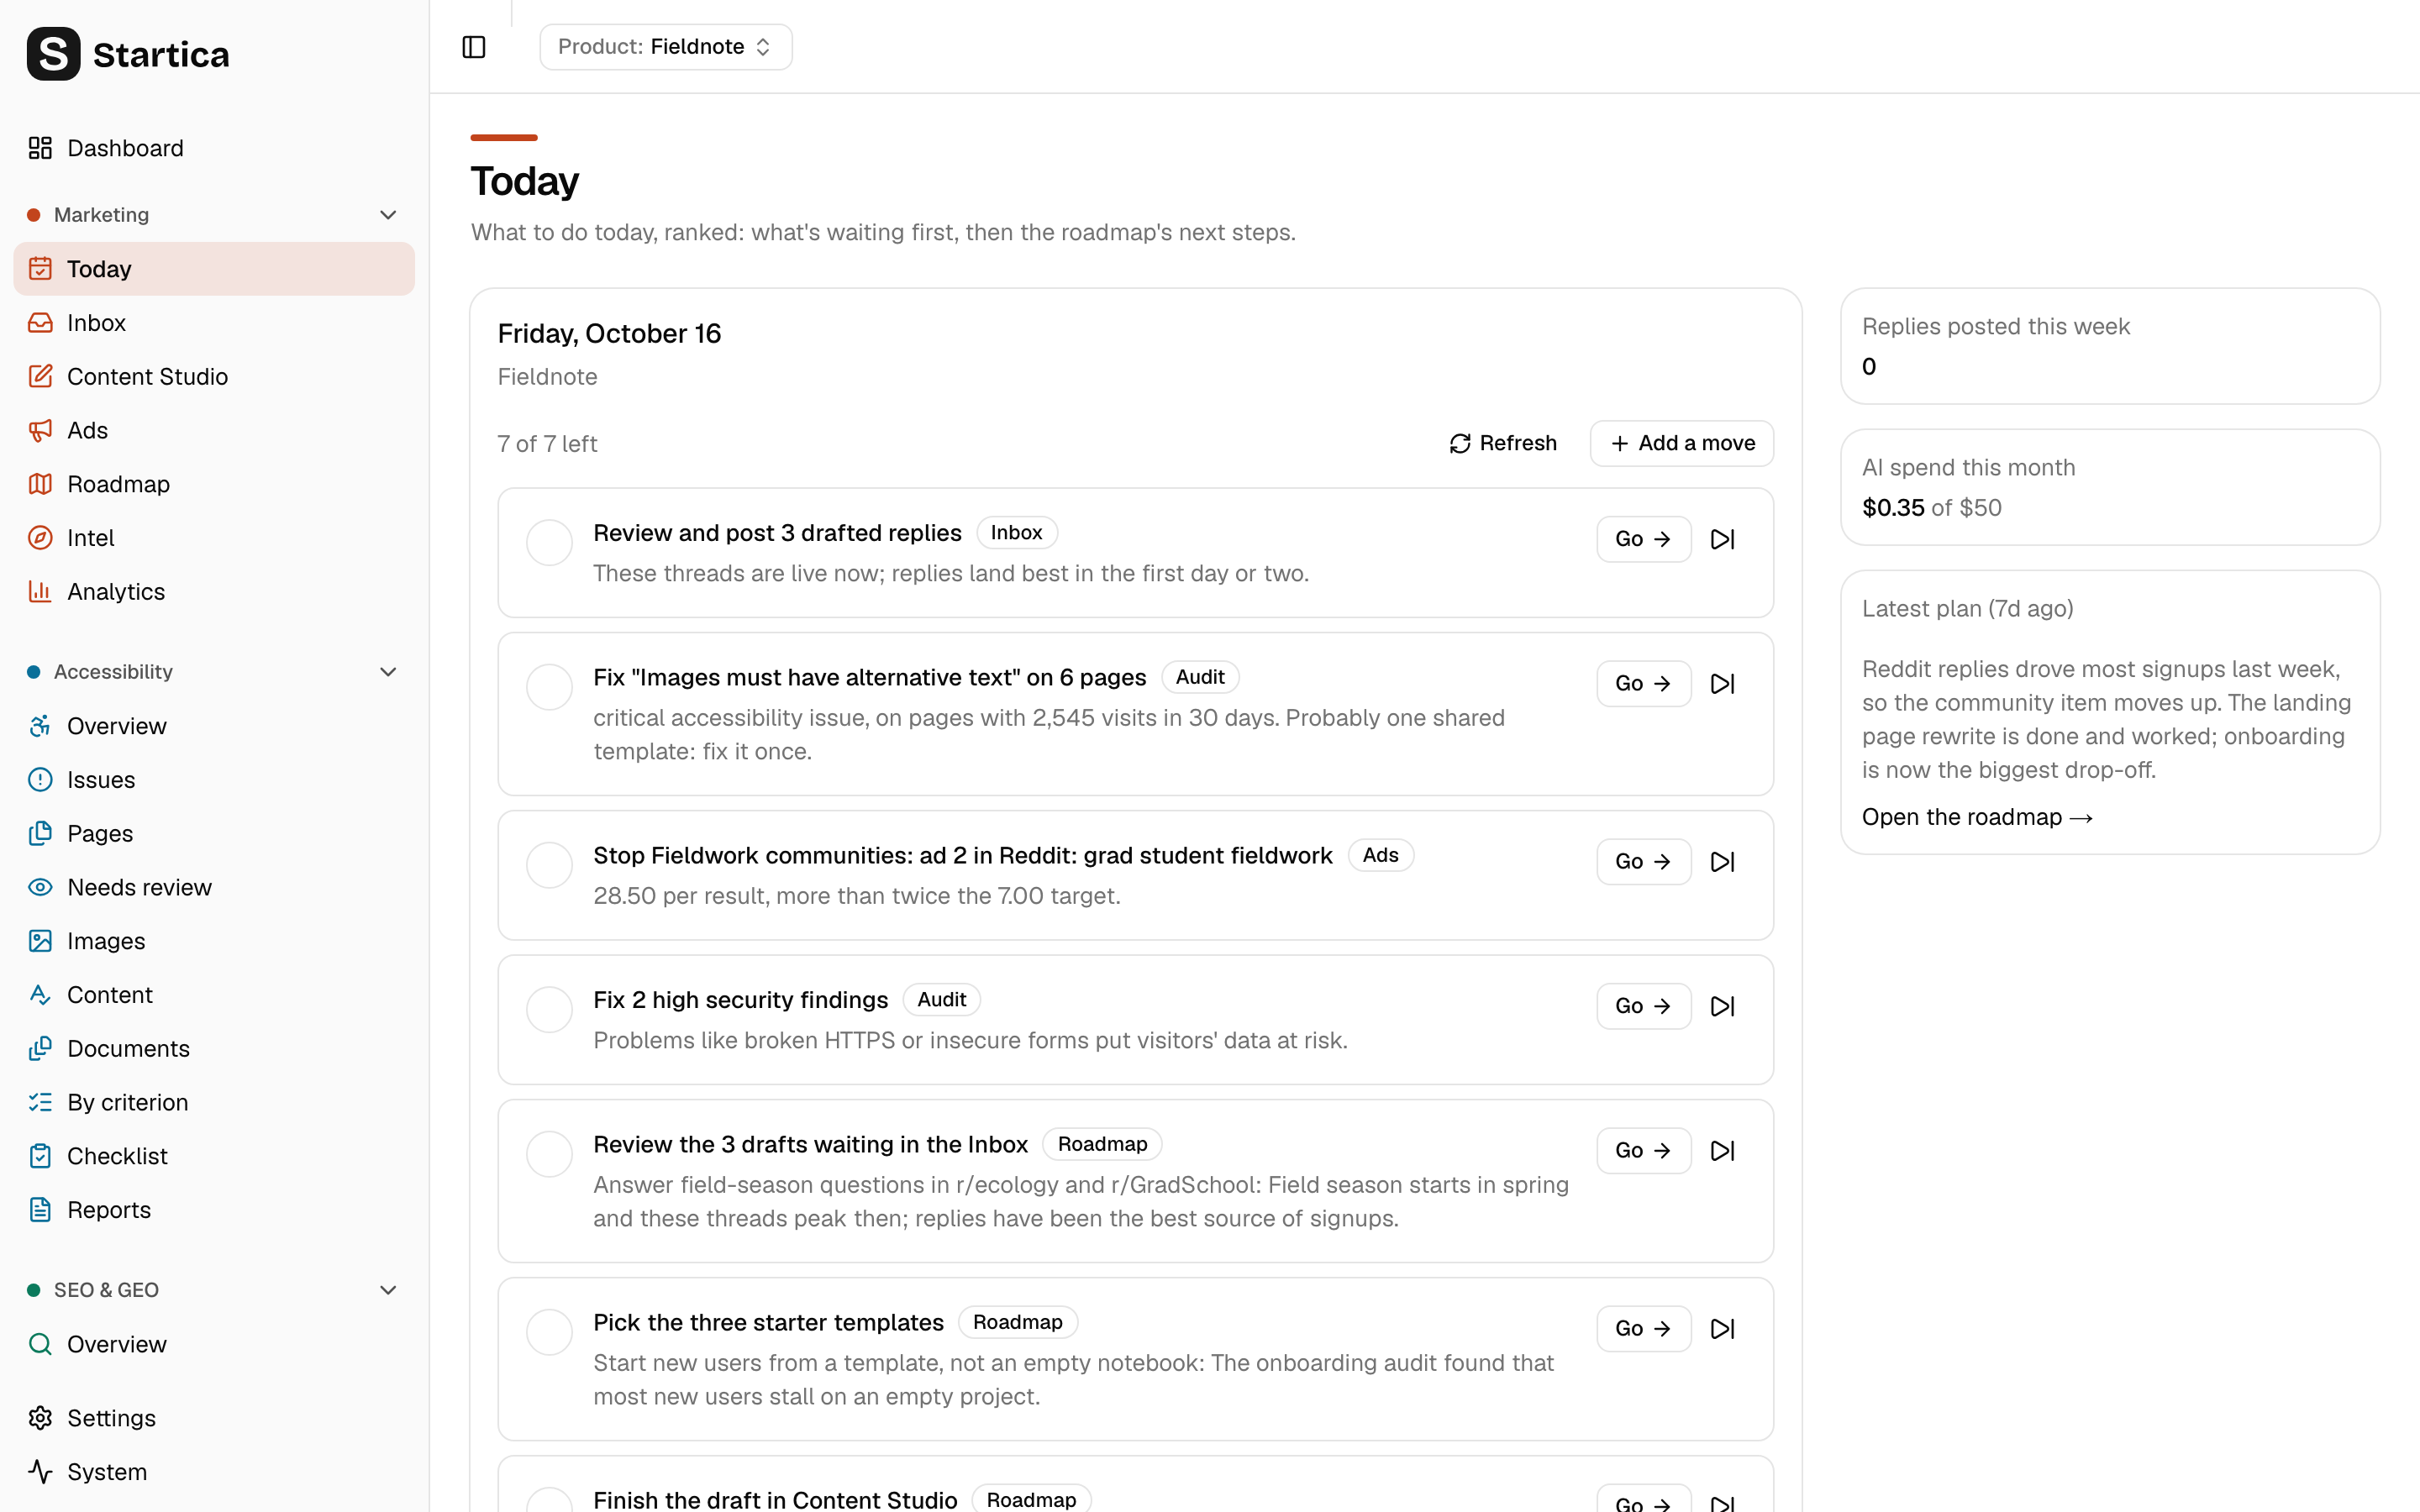The width and height of the screenshot is (2420, 1512).
Task: Open the System page
Action: point(214,1472)
